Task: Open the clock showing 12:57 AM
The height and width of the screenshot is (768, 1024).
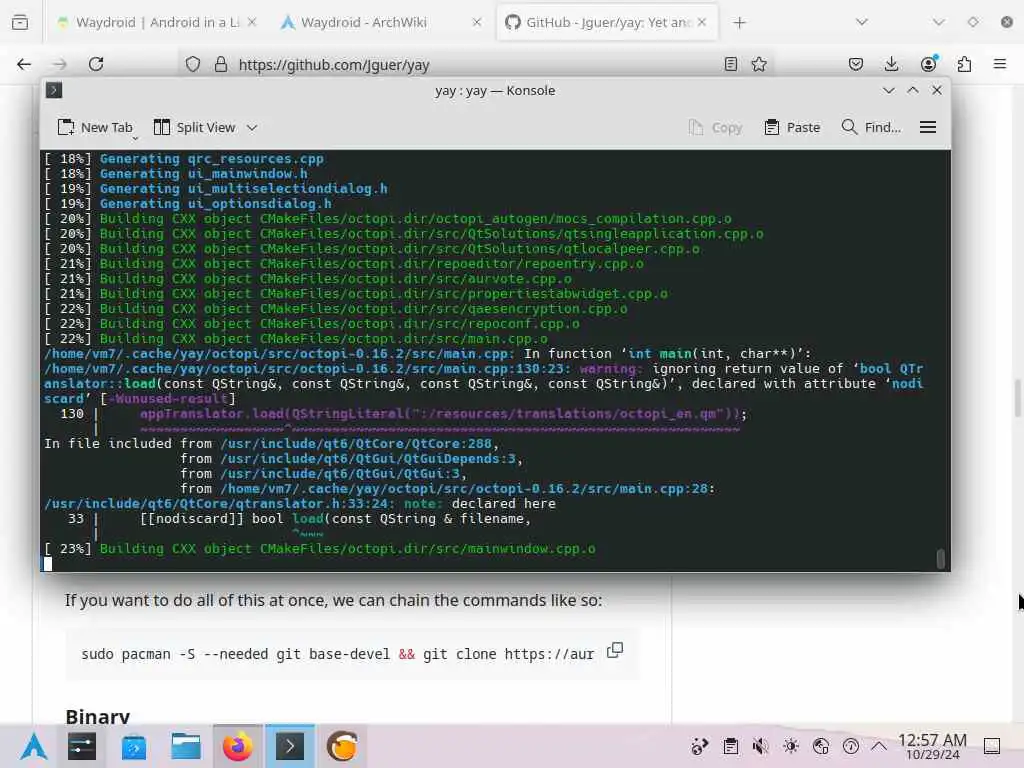Action: coord(932,746)
